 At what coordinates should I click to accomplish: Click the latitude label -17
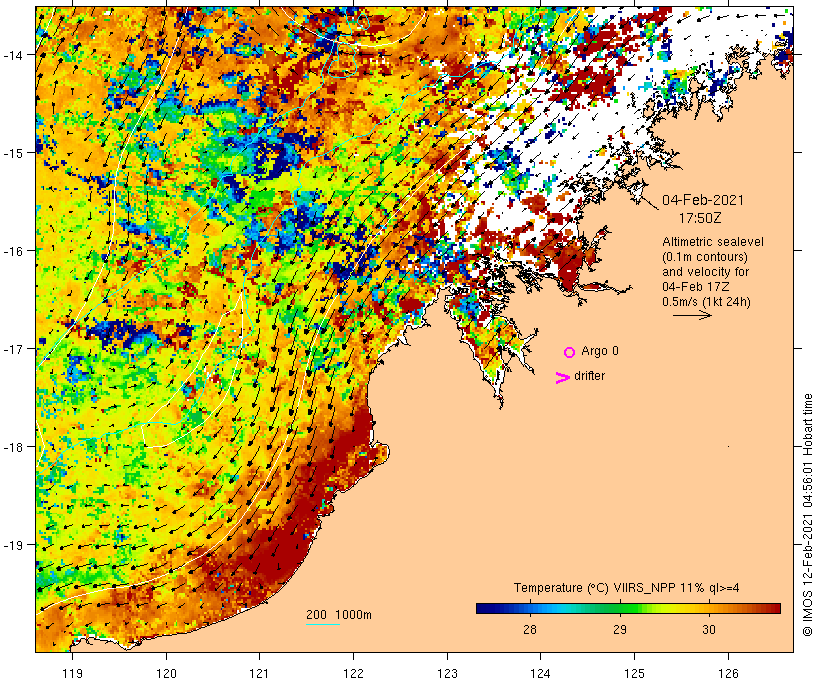point(12,348)
